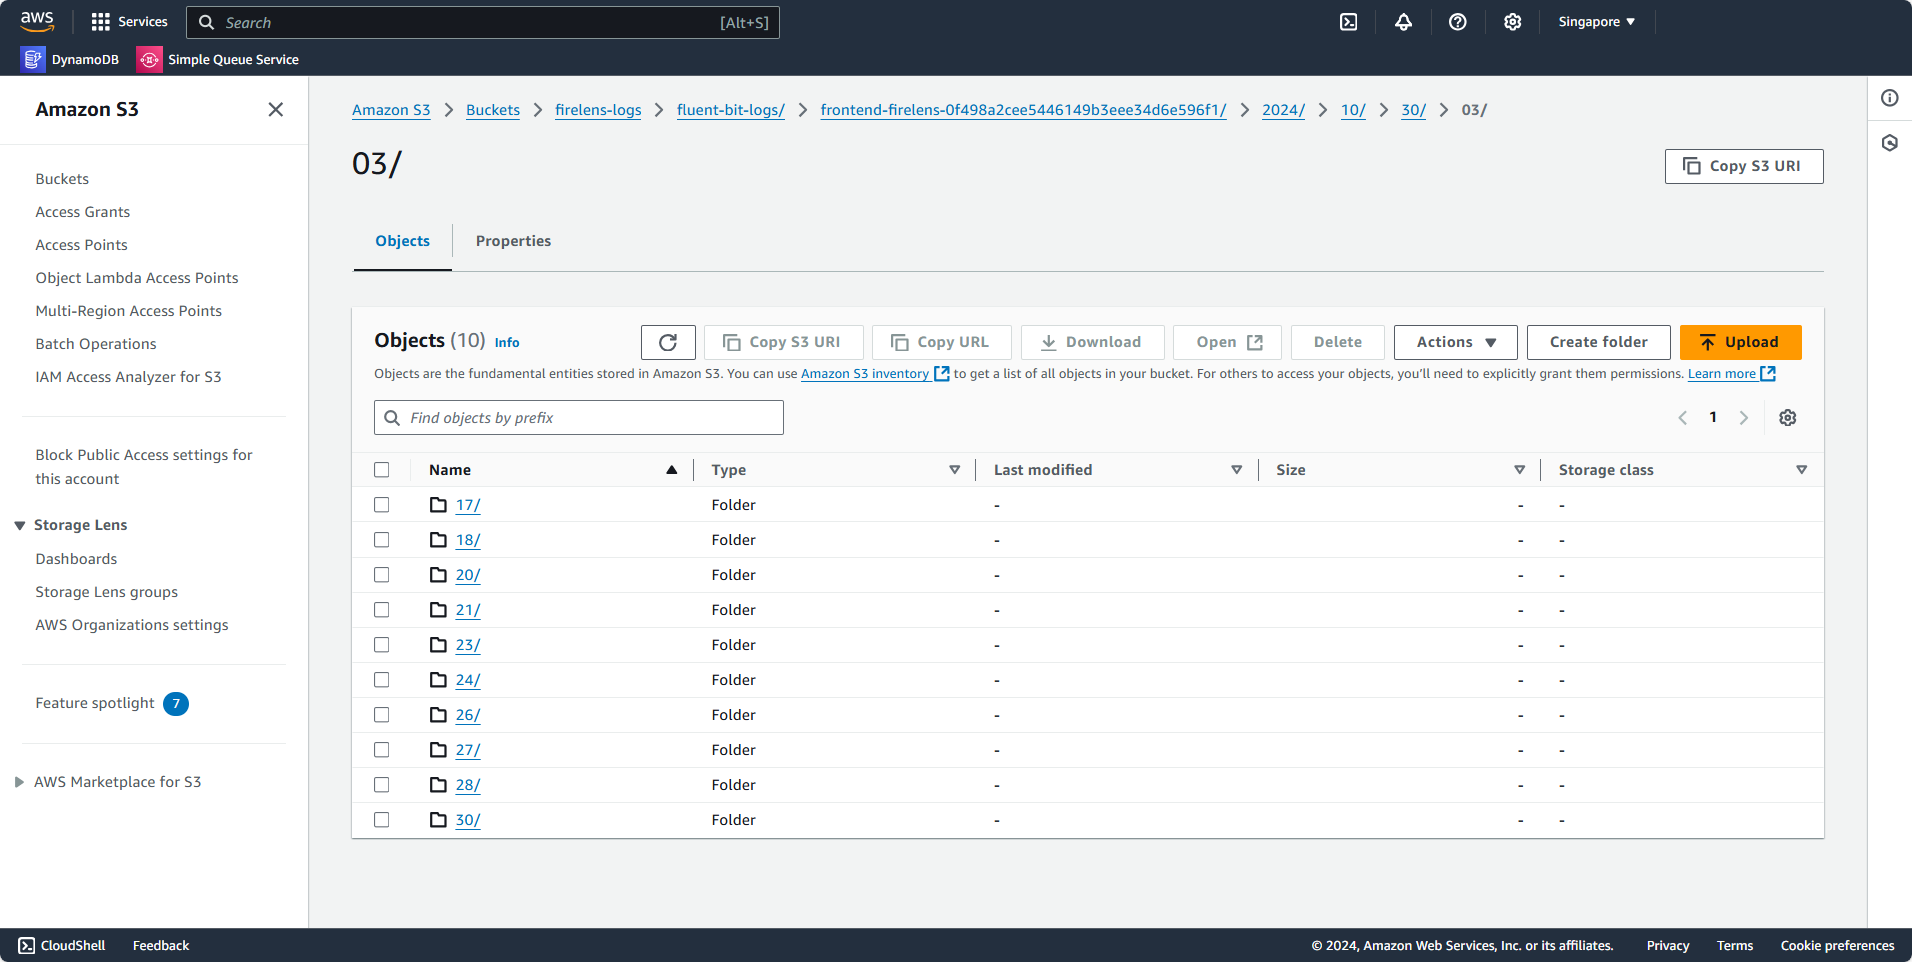Sort by Size column arrow

click(x=1520, y=470)
